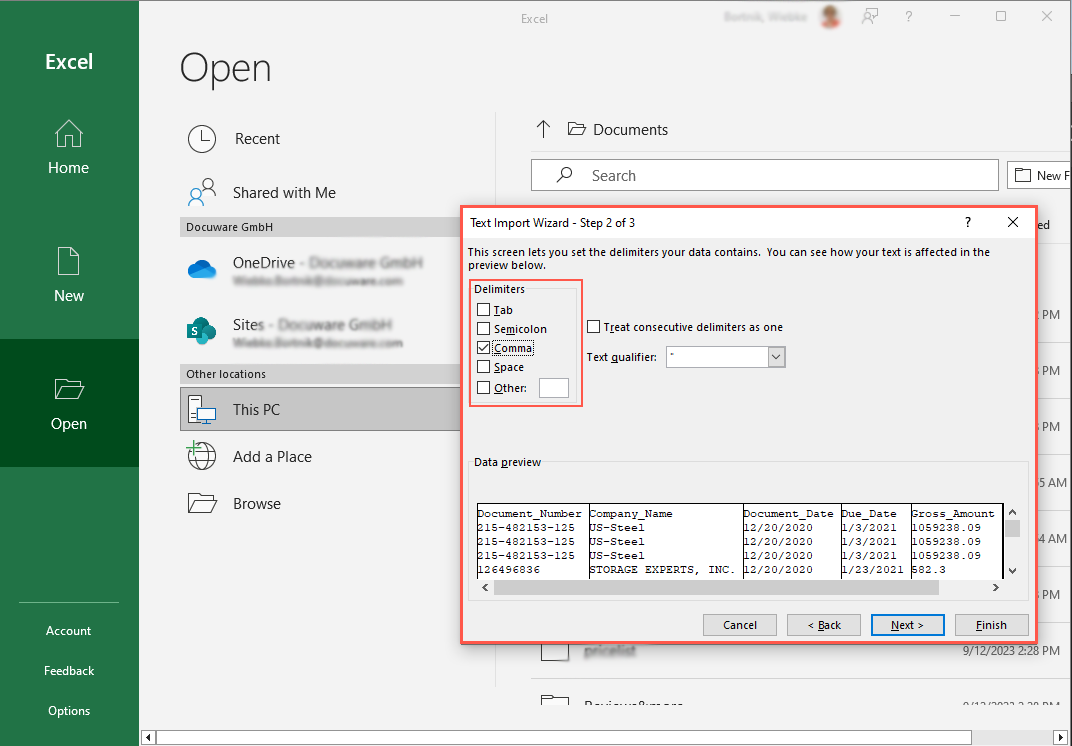This screenshot has height=746, width=1072.
Task: Click the Add a Place globe icon
Action: point(201,456)
